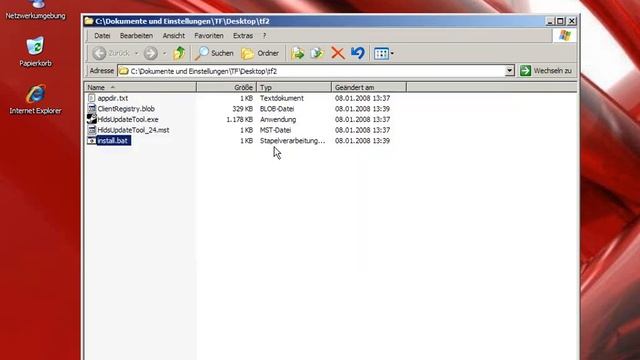Screen dimensions: 640x360
Task: Click the HldsUpdateTool_24.mst file name
Action: 133,130
